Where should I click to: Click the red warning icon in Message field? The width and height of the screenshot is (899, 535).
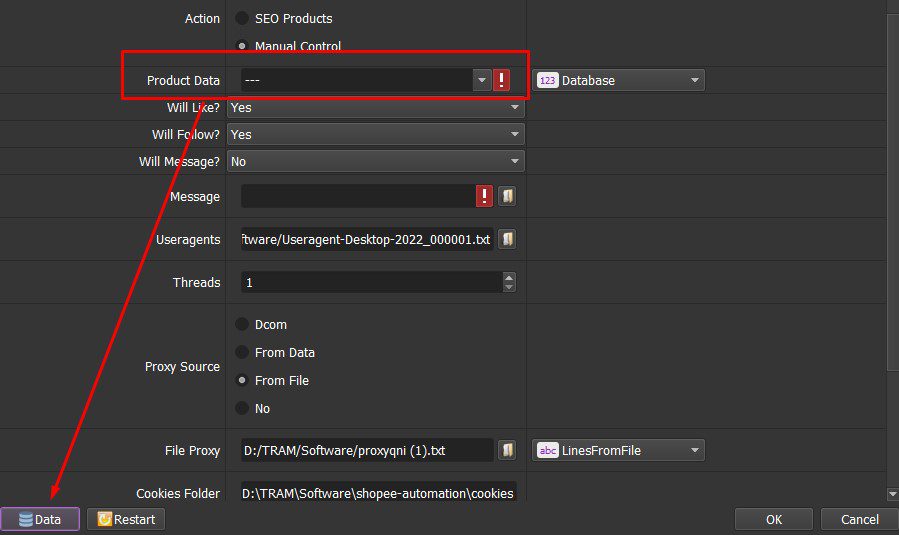(484, 196)
